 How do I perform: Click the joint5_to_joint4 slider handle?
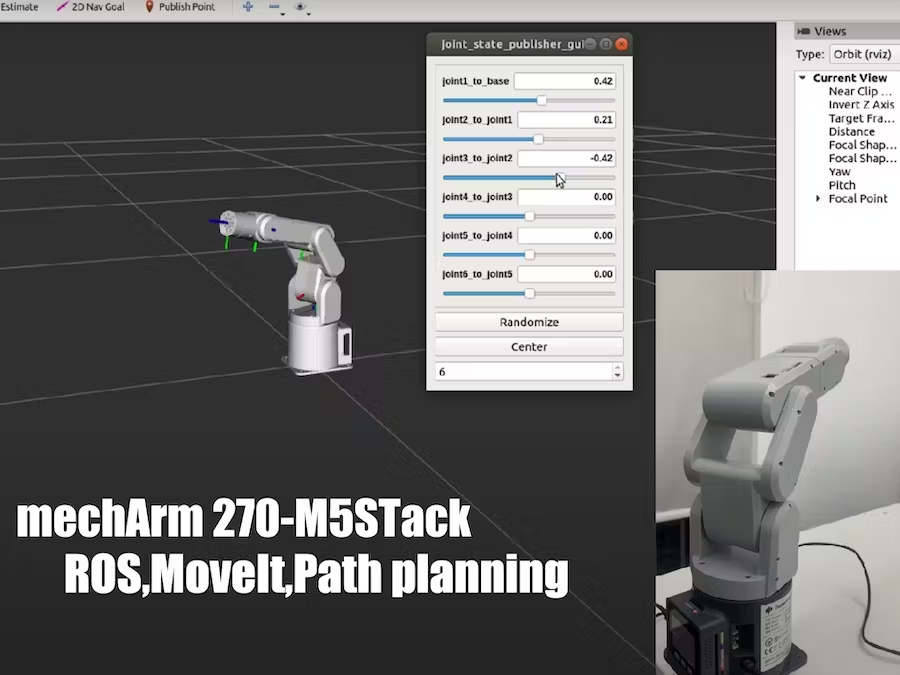tap(529, 255)
